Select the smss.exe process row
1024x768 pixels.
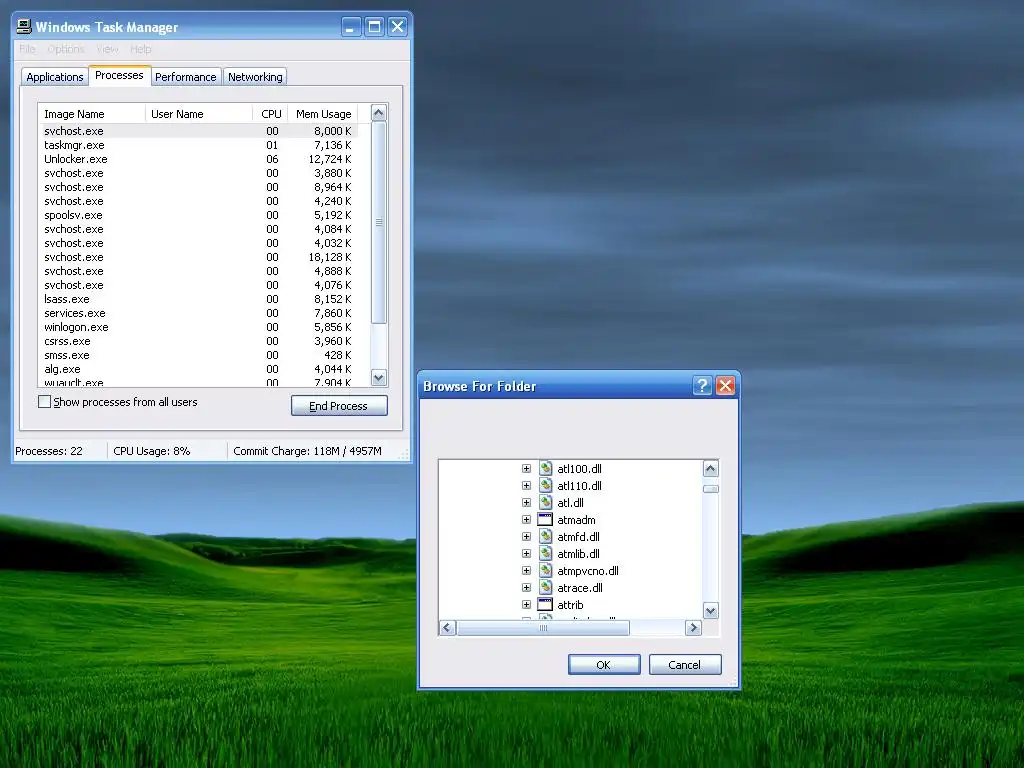point(198,355)
